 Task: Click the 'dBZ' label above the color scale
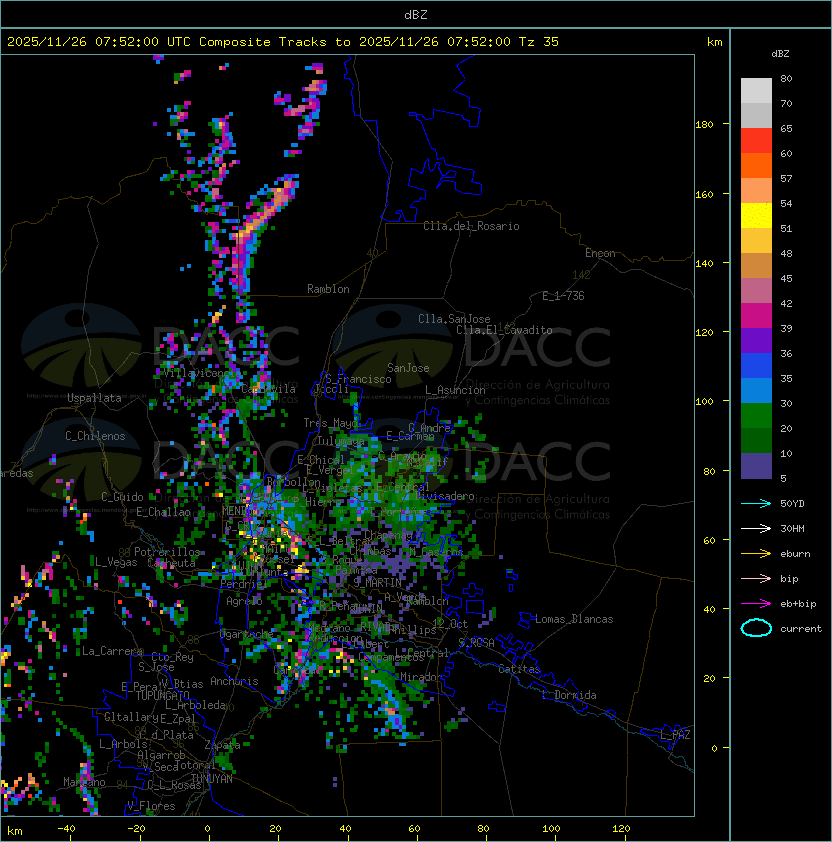(780, 54)
